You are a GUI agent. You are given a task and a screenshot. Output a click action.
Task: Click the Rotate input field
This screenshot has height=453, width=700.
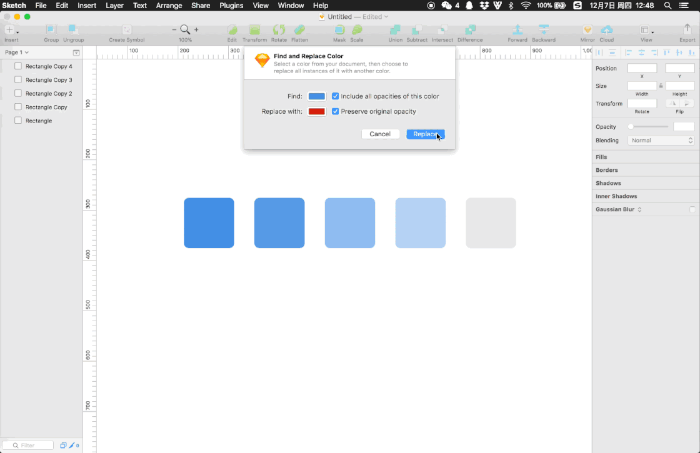(642, 103)
